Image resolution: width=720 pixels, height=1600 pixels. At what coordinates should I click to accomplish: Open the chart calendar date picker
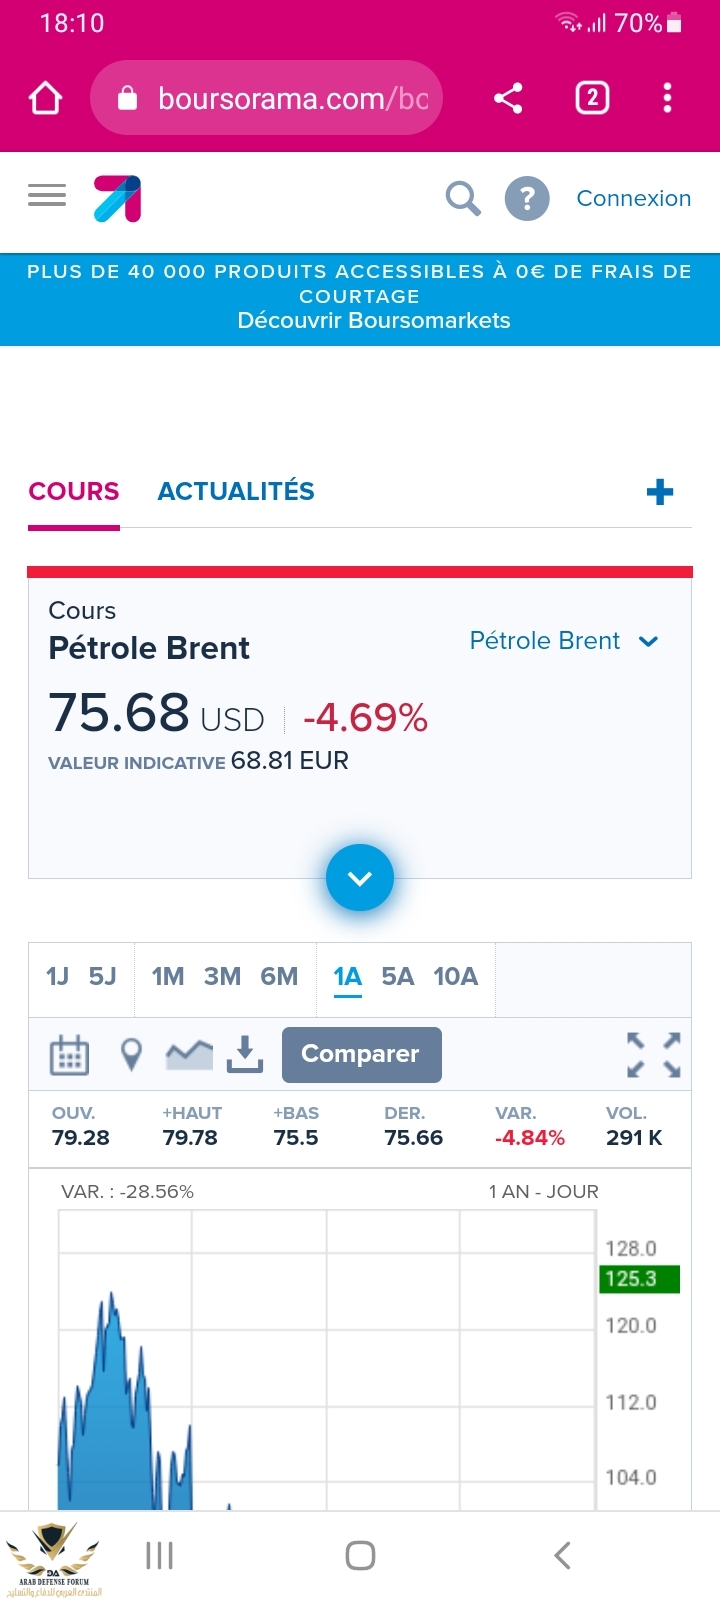(x=69, y=1055)
